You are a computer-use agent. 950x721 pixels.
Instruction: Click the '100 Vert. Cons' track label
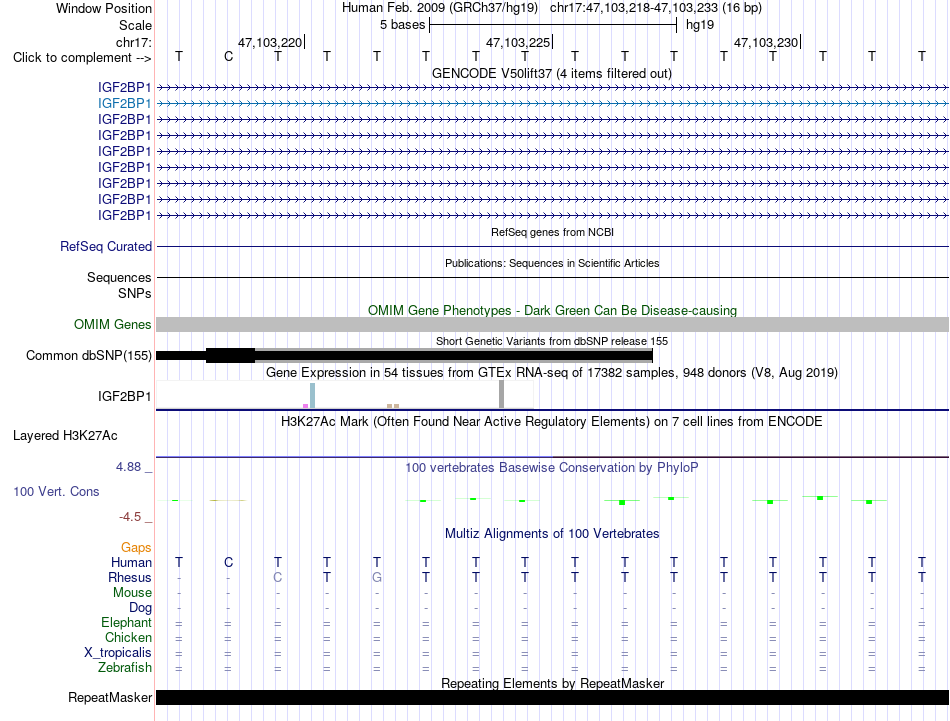click(56, 491)
